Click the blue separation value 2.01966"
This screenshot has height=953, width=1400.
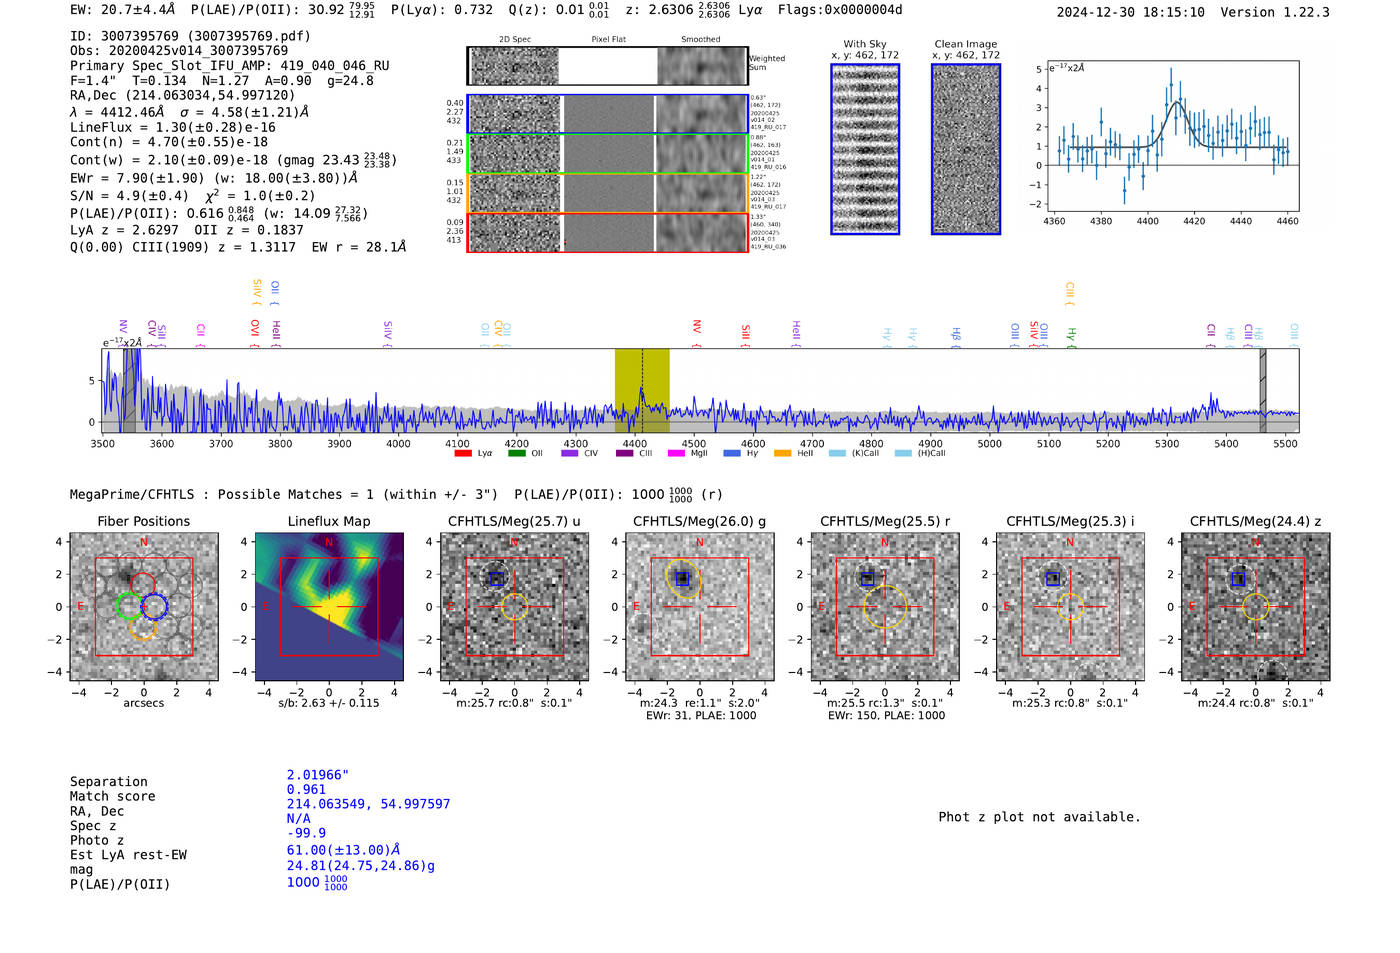tap(318, 775)
